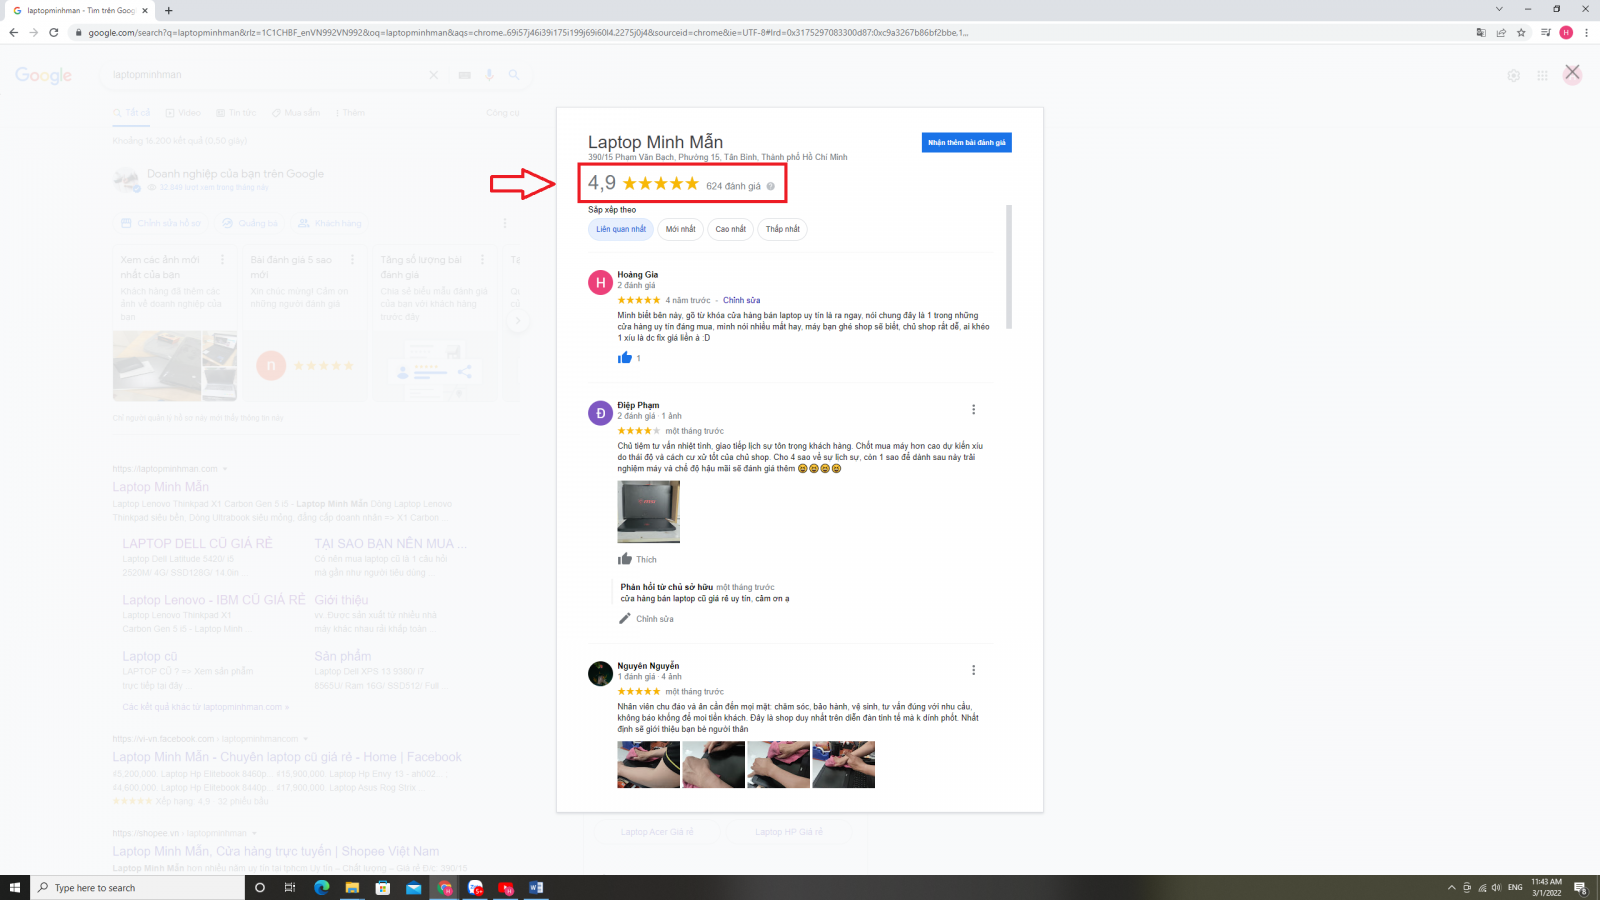The width and height of the screenshot is (1600, 900).
Task: Open first photo in Nguyên Nguyễn's review
Action: (648, 764)
